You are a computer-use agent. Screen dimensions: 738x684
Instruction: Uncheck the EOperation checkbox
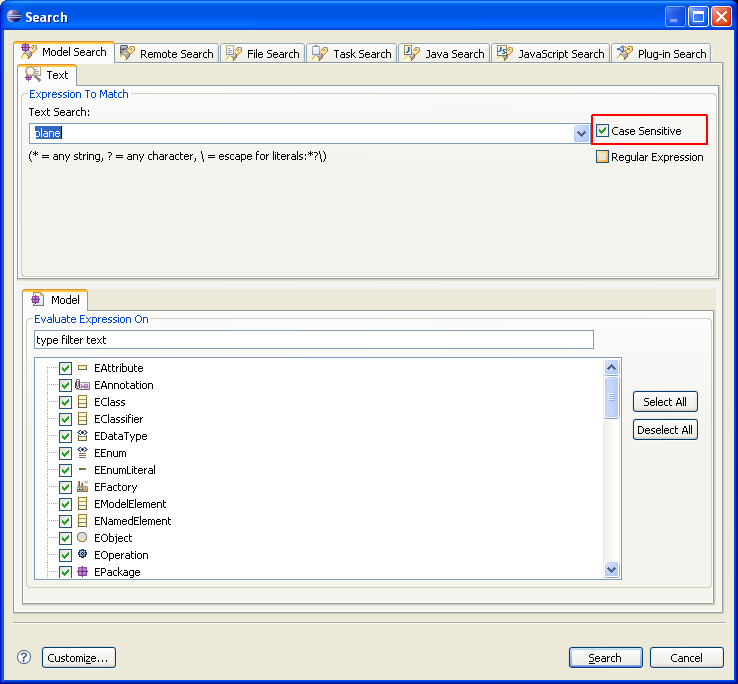(x=65, y=555)
